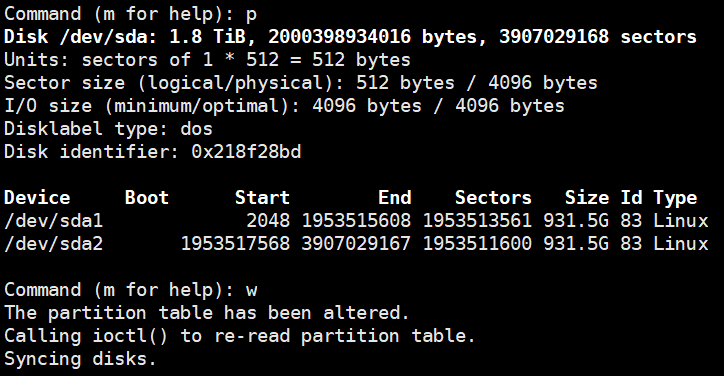The width and height of the screenshot is (724, 376).
Task: Click sda2 start sector 1953517568
Action: [235, 244]
